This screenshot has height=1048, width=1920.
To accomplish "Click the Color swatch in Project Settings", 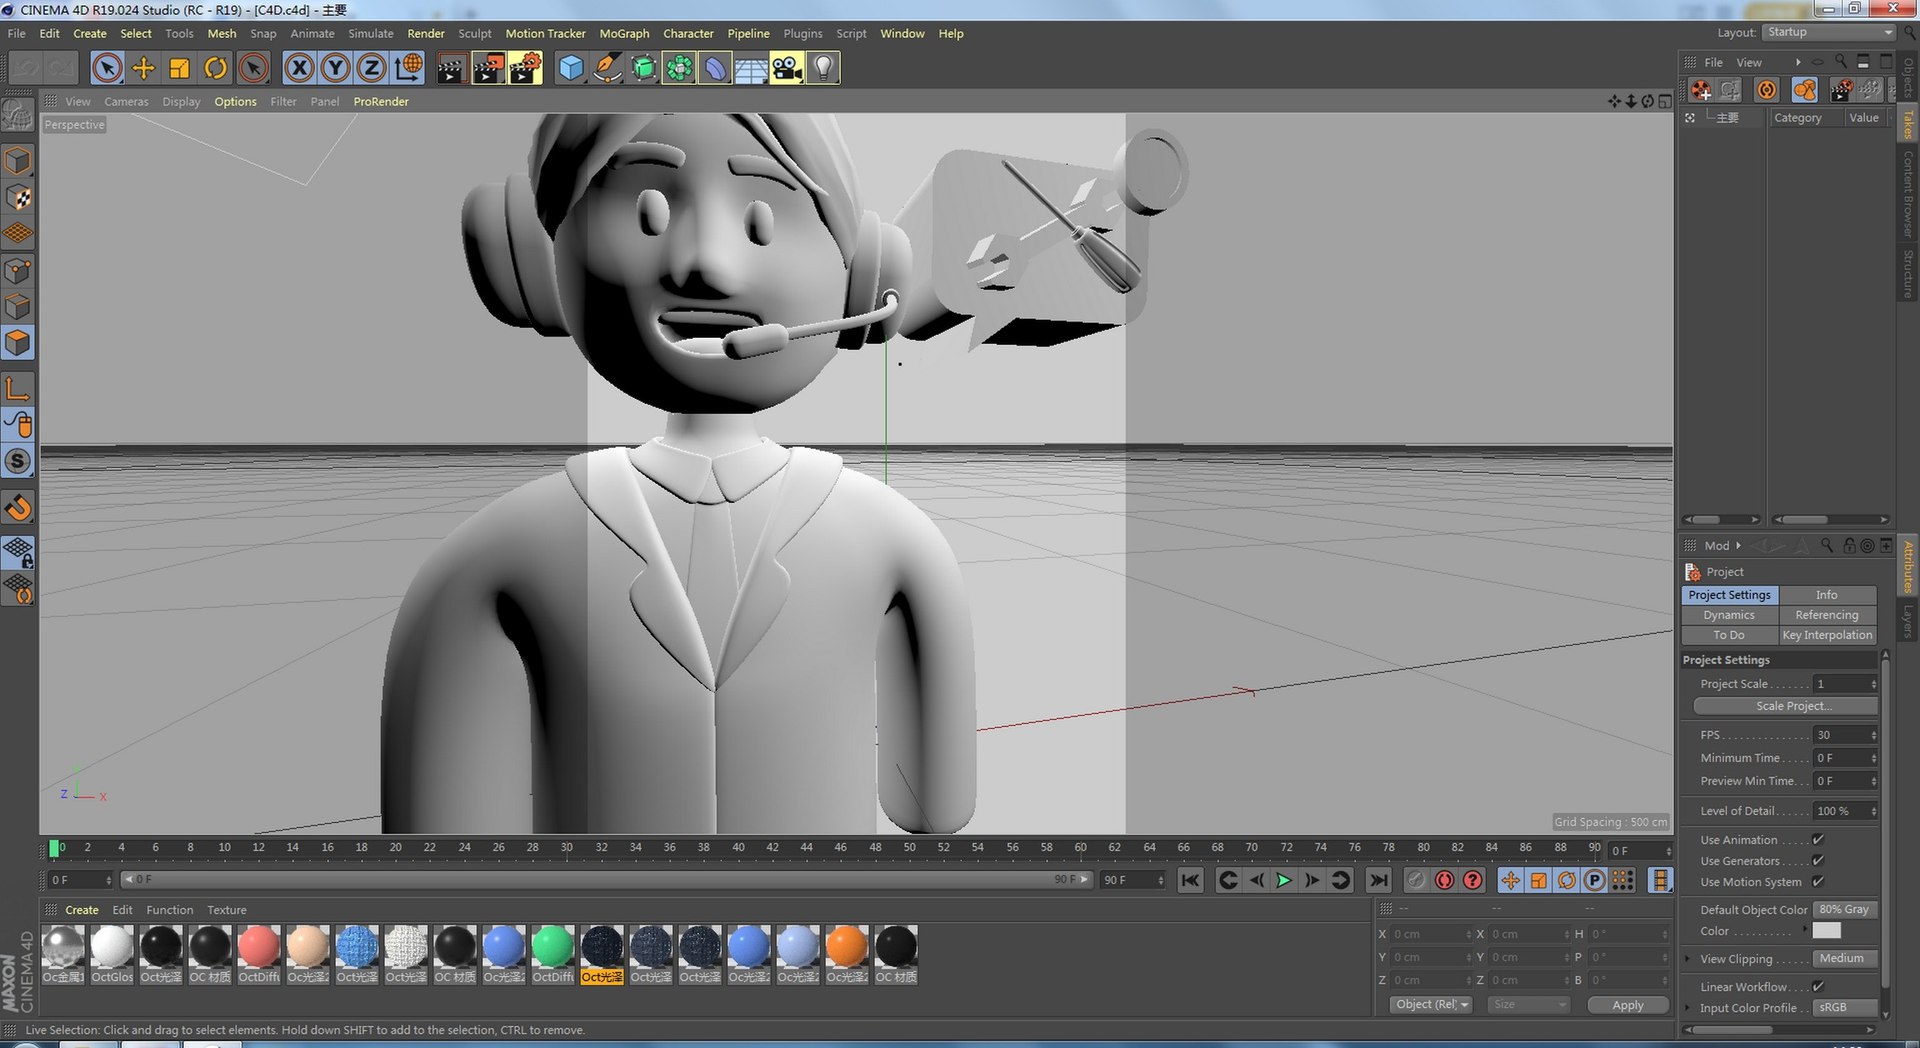I will (1826, 930).
